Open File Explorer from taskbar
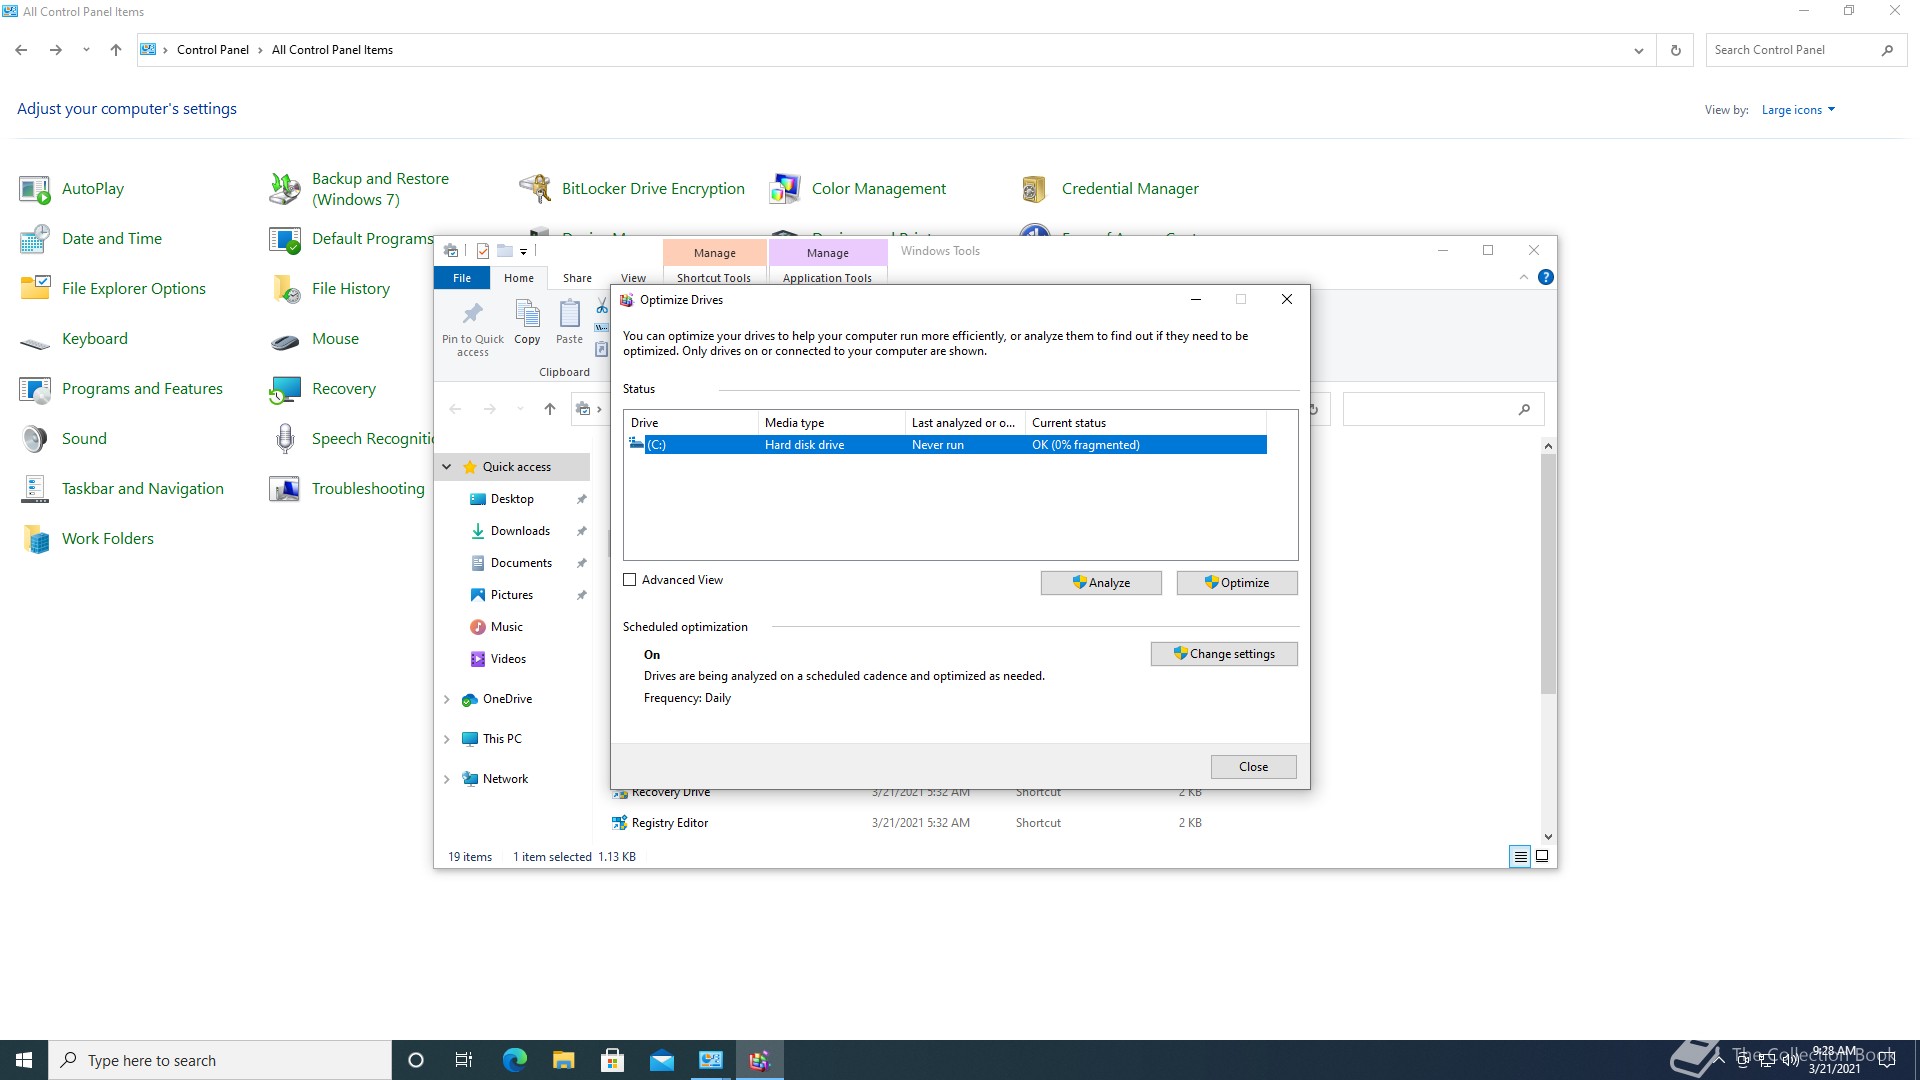This screenshot has width=1920, height=1080. coord(564,1060)
